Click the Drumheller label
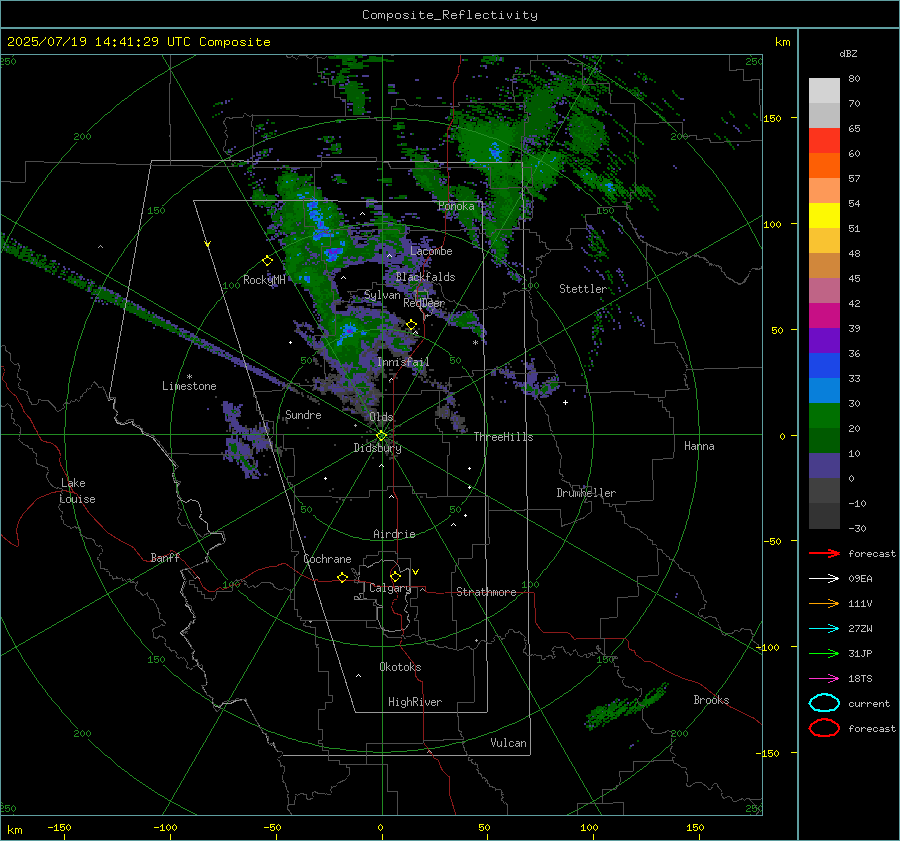Viewport: 900px width, 841px height. point(586,493)
